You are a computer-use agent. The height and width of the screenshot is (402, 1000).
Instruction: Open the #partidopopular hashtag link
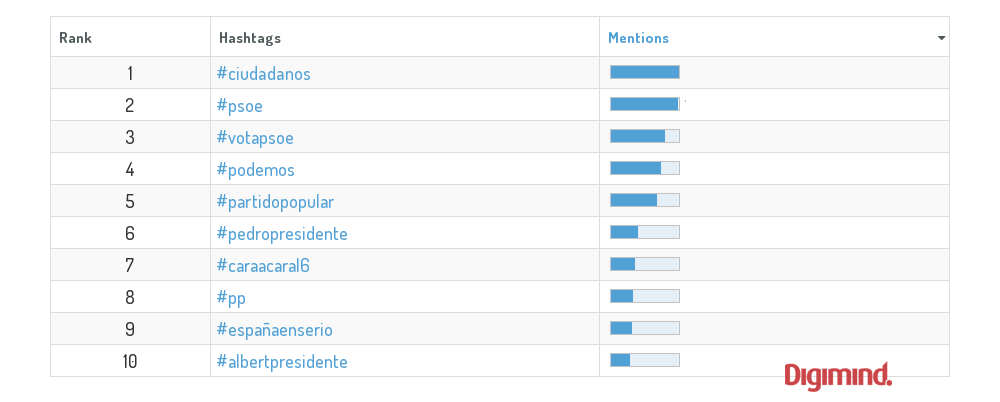click(275, 202)
